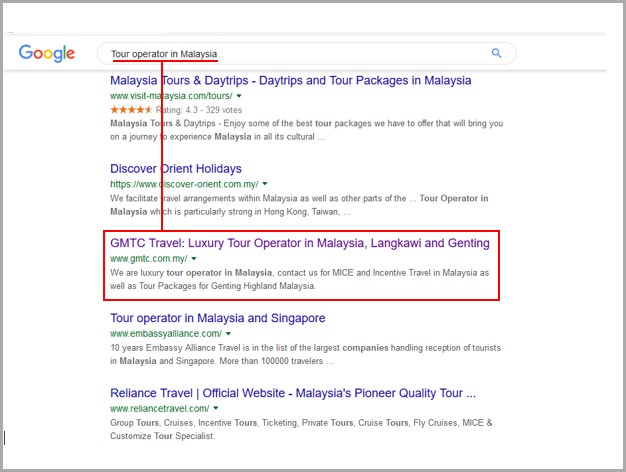Click snippet starting 'We facilitate travel arrangements'
The image size is (626, 472).
tap(299, 205)
